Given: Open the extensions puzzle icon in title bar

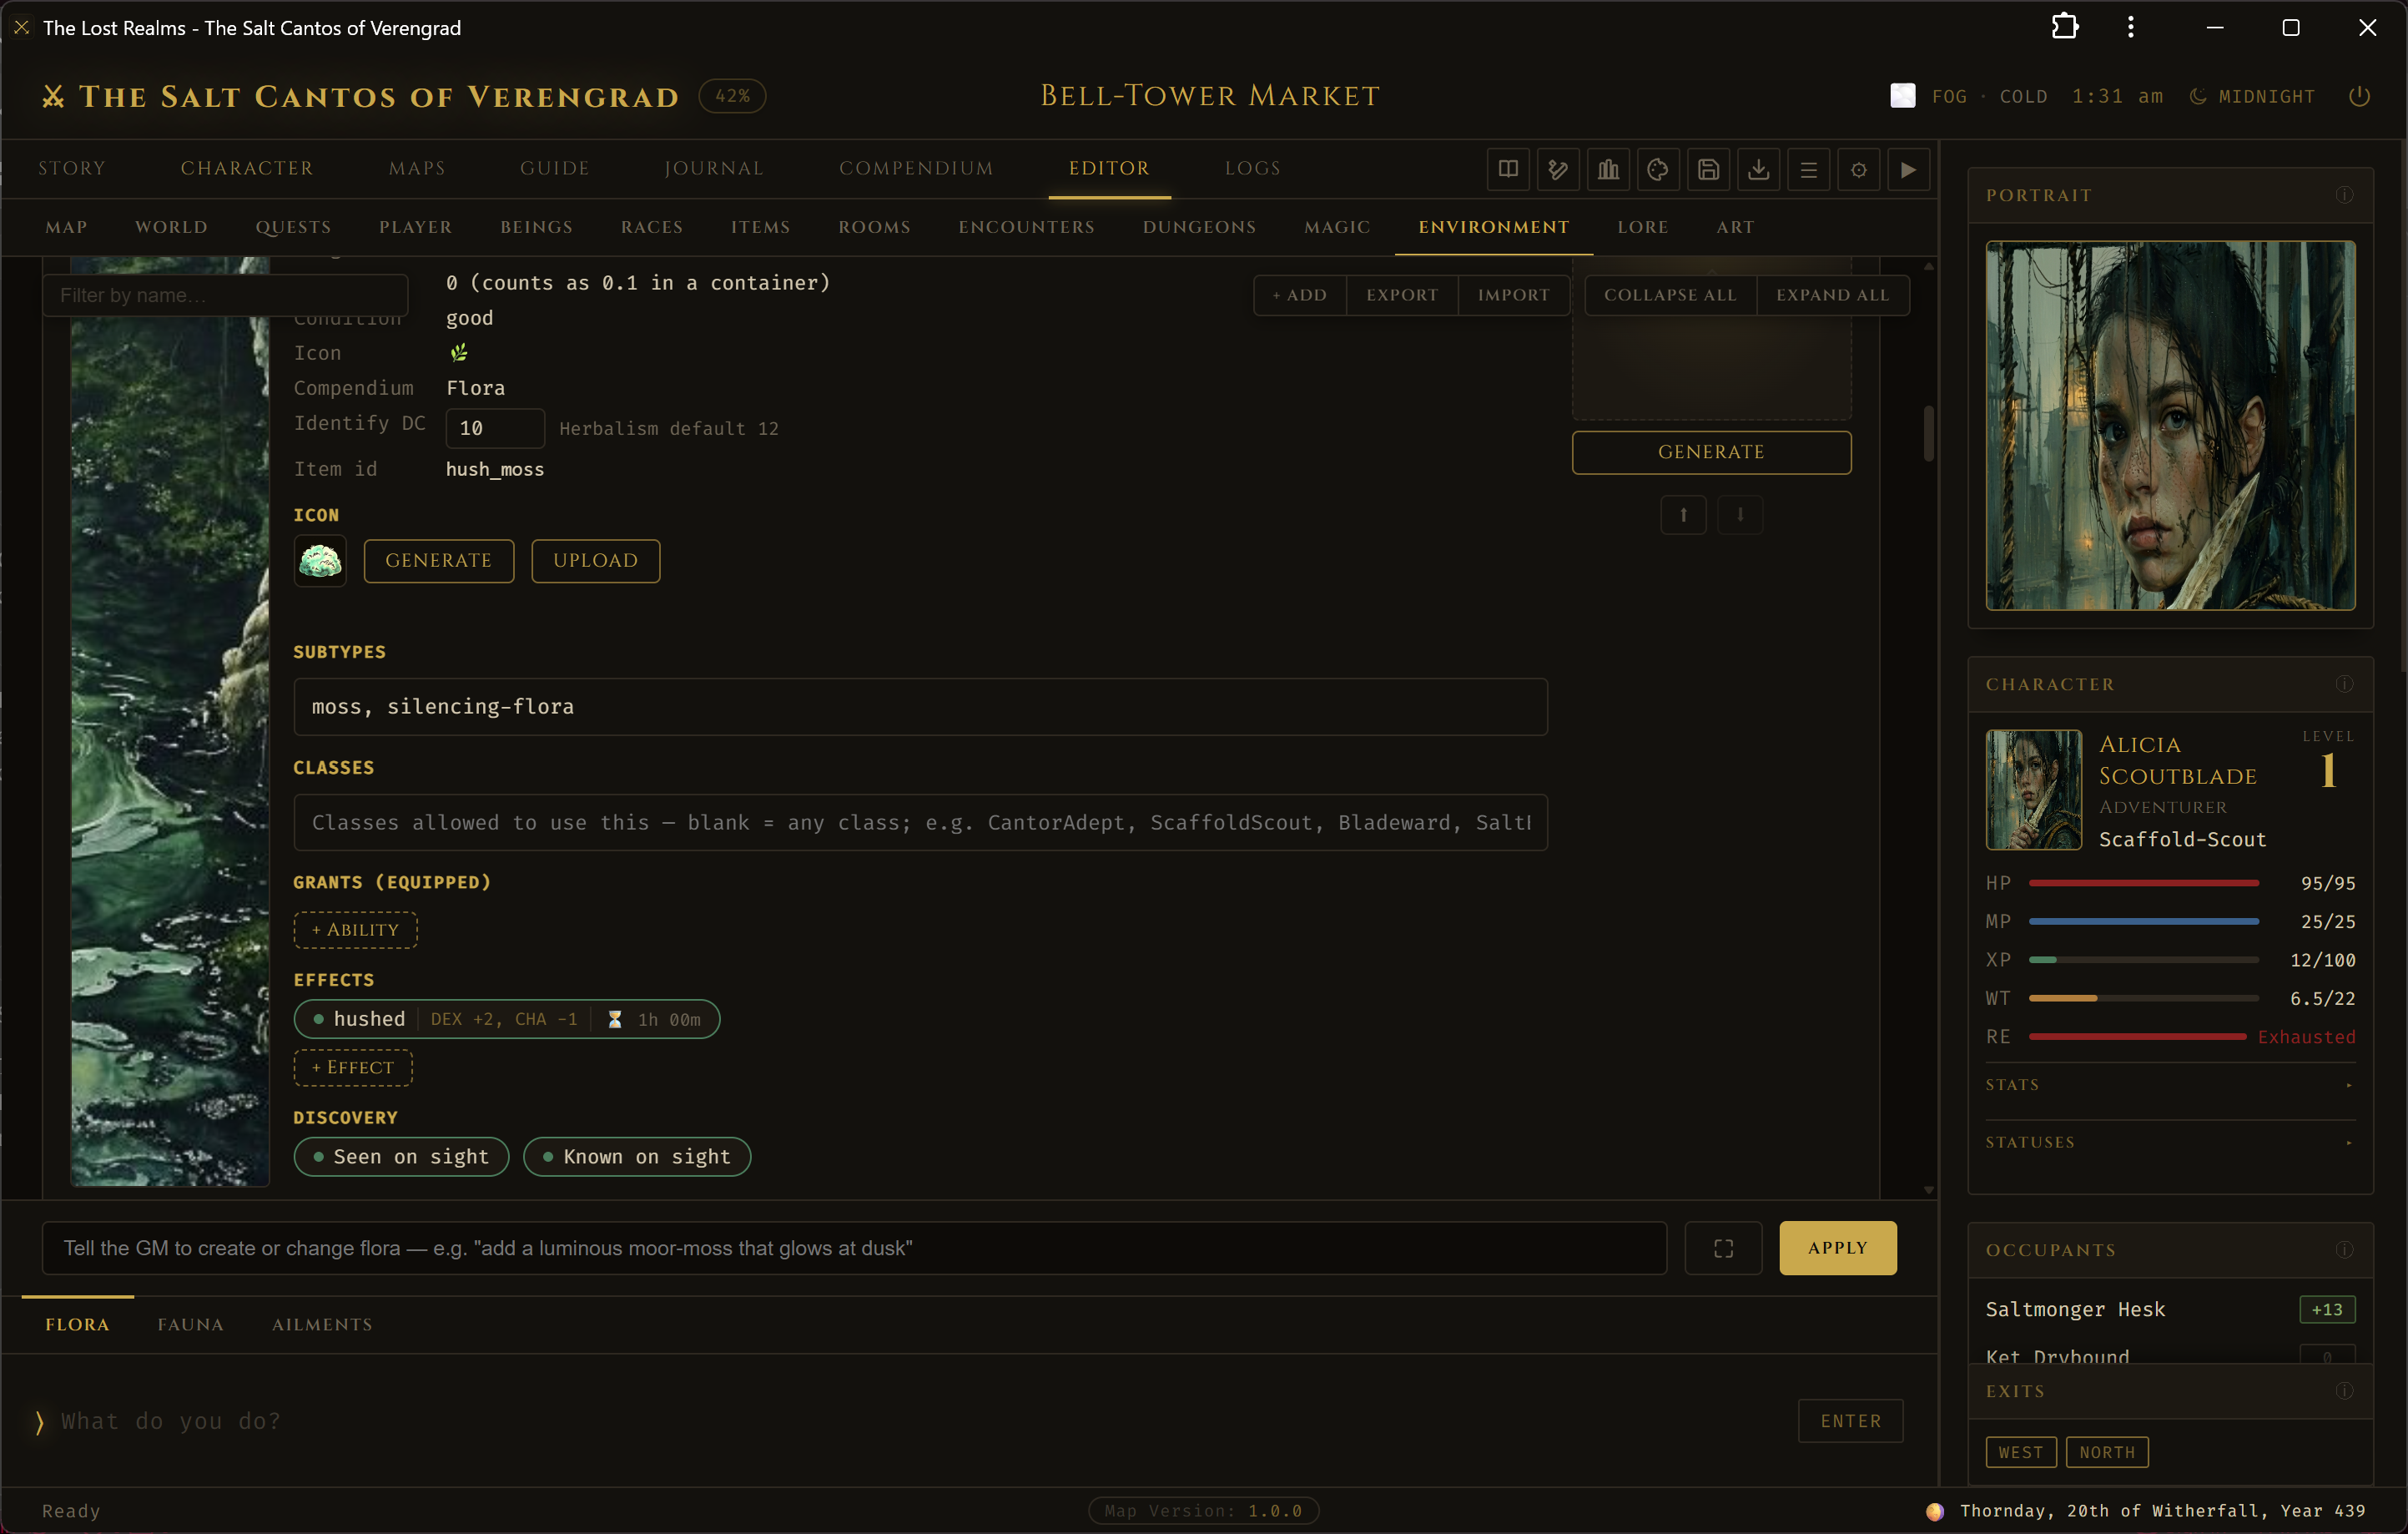Looking at the screenshot, I should tap(2065, 27).
